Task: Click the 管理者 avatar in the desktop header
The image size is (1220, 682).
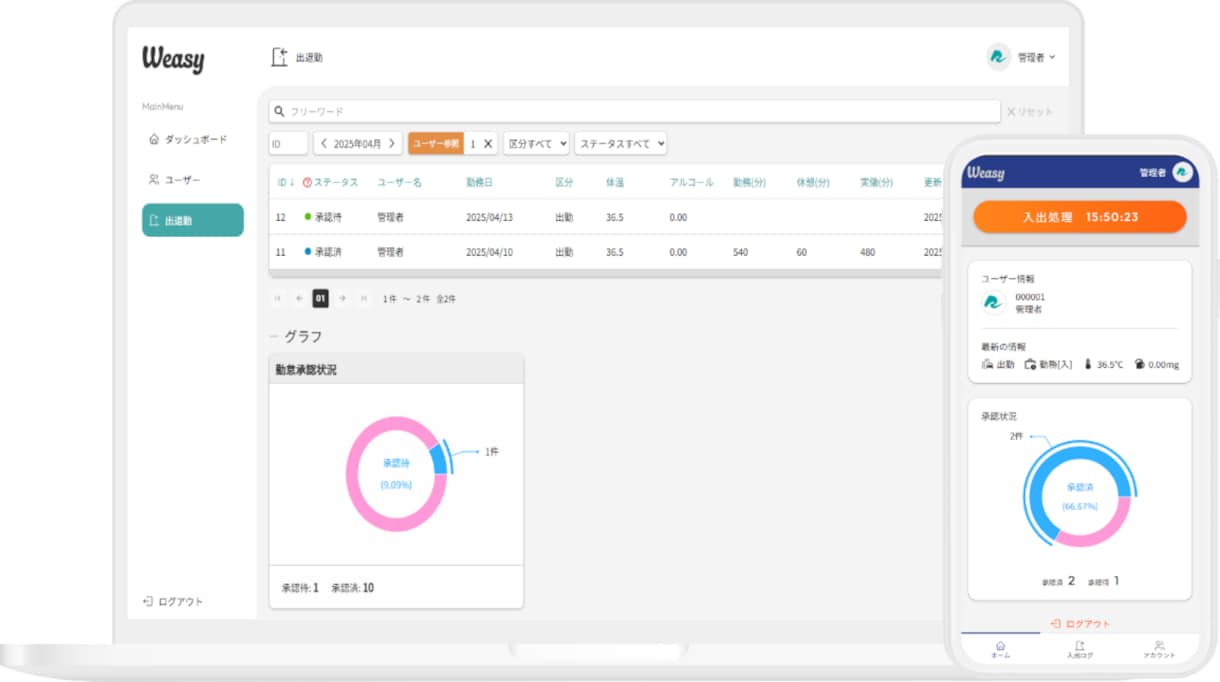Action: (x=998, y=57)
